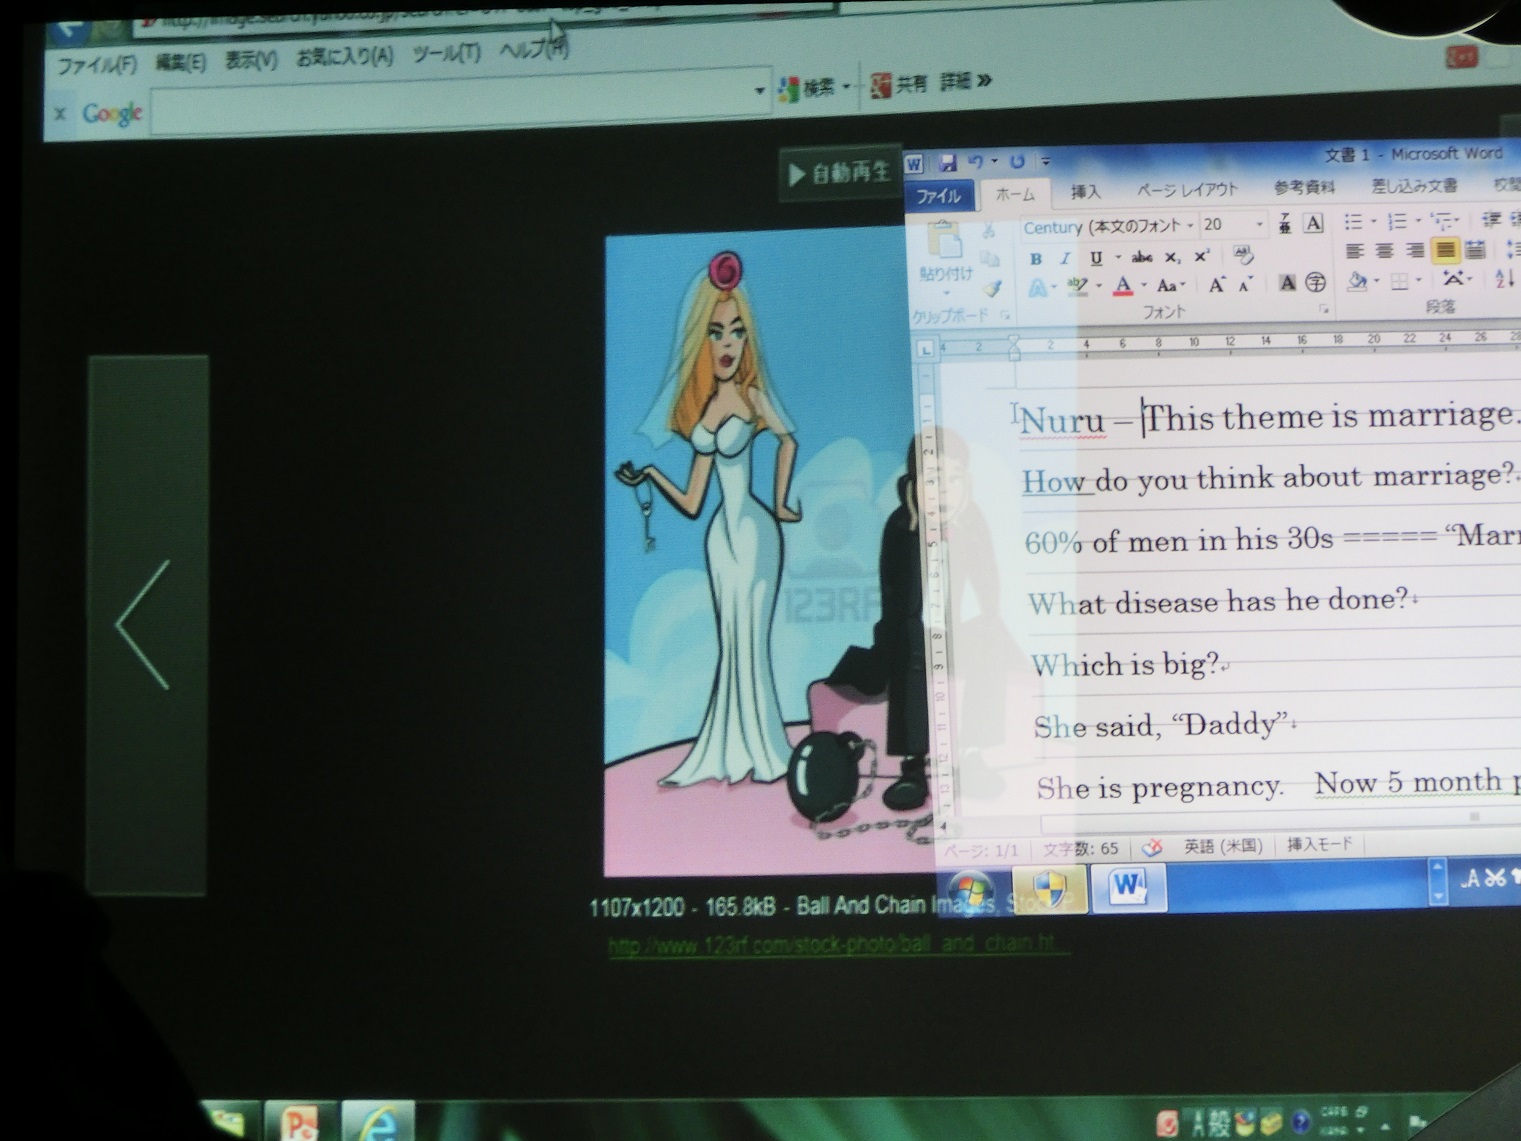The height and width of the screenshot is (1141, 1521).
Task: Click the enclose characters border A icon
Action: coord(1314,223)
